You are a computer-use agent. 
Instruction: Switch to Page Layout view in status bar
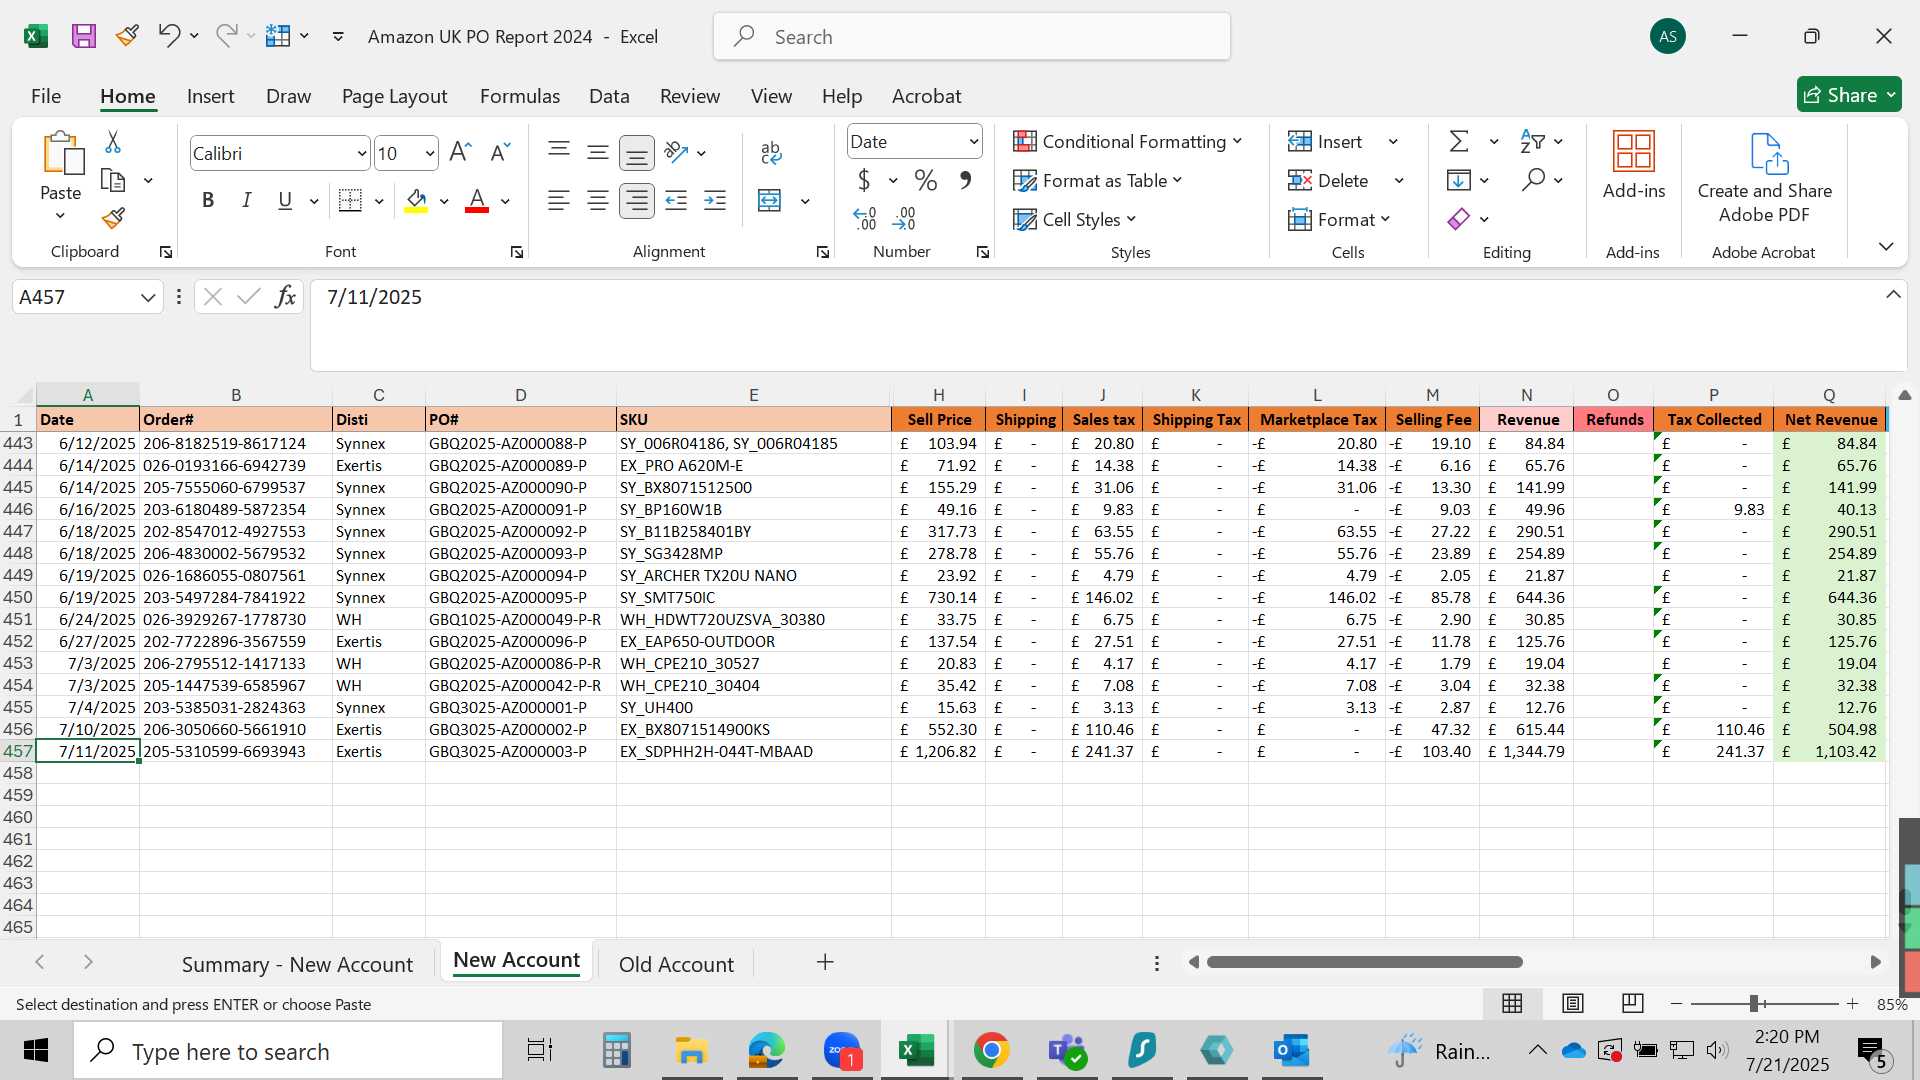[x=1573, y=1003]
